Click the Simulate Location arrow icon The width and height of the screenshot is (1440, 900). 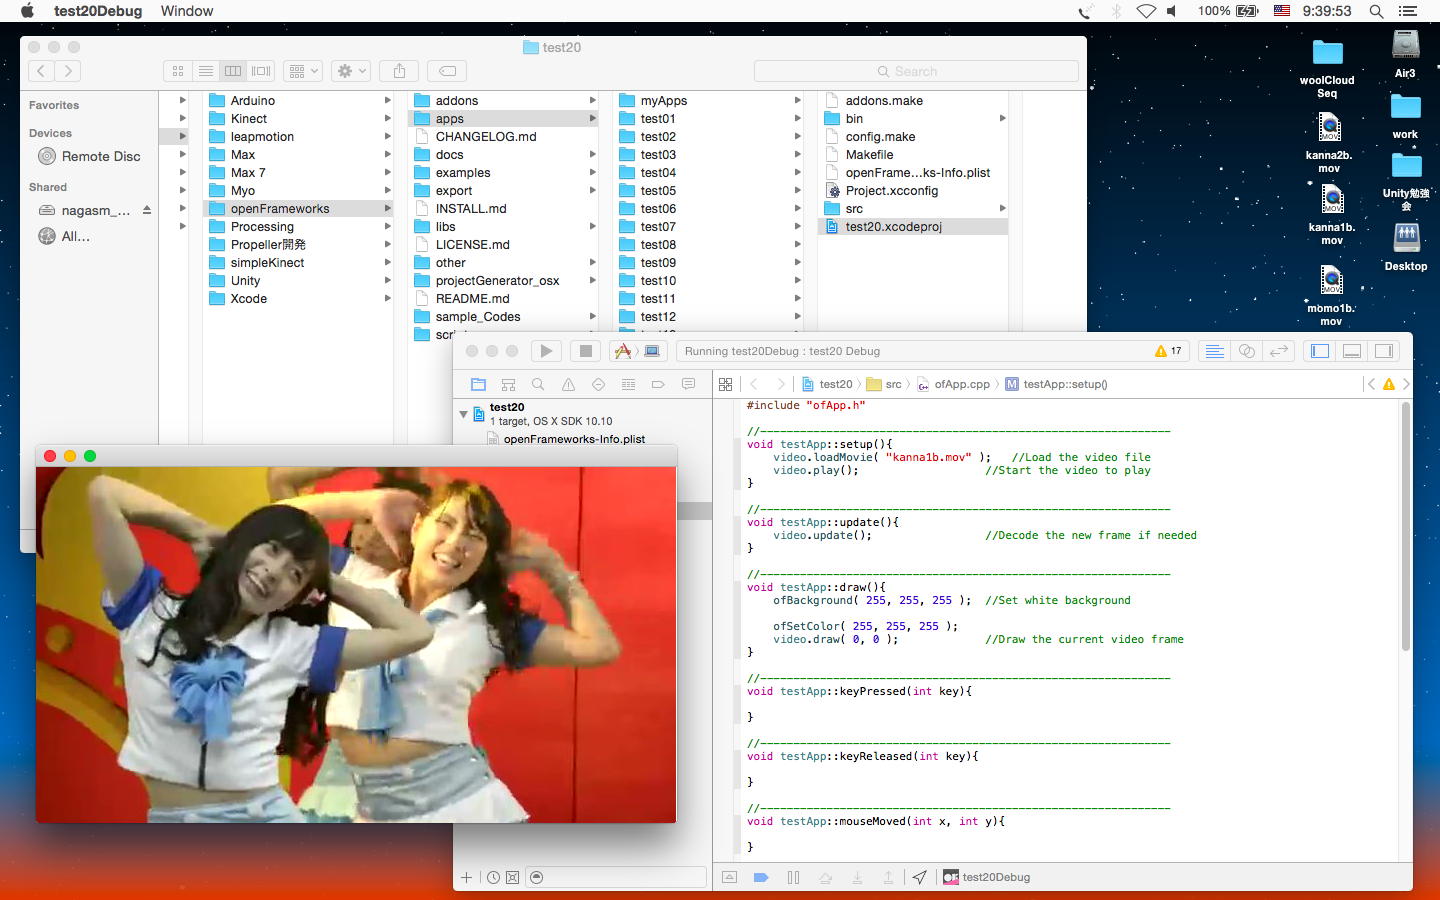point(919,877)
